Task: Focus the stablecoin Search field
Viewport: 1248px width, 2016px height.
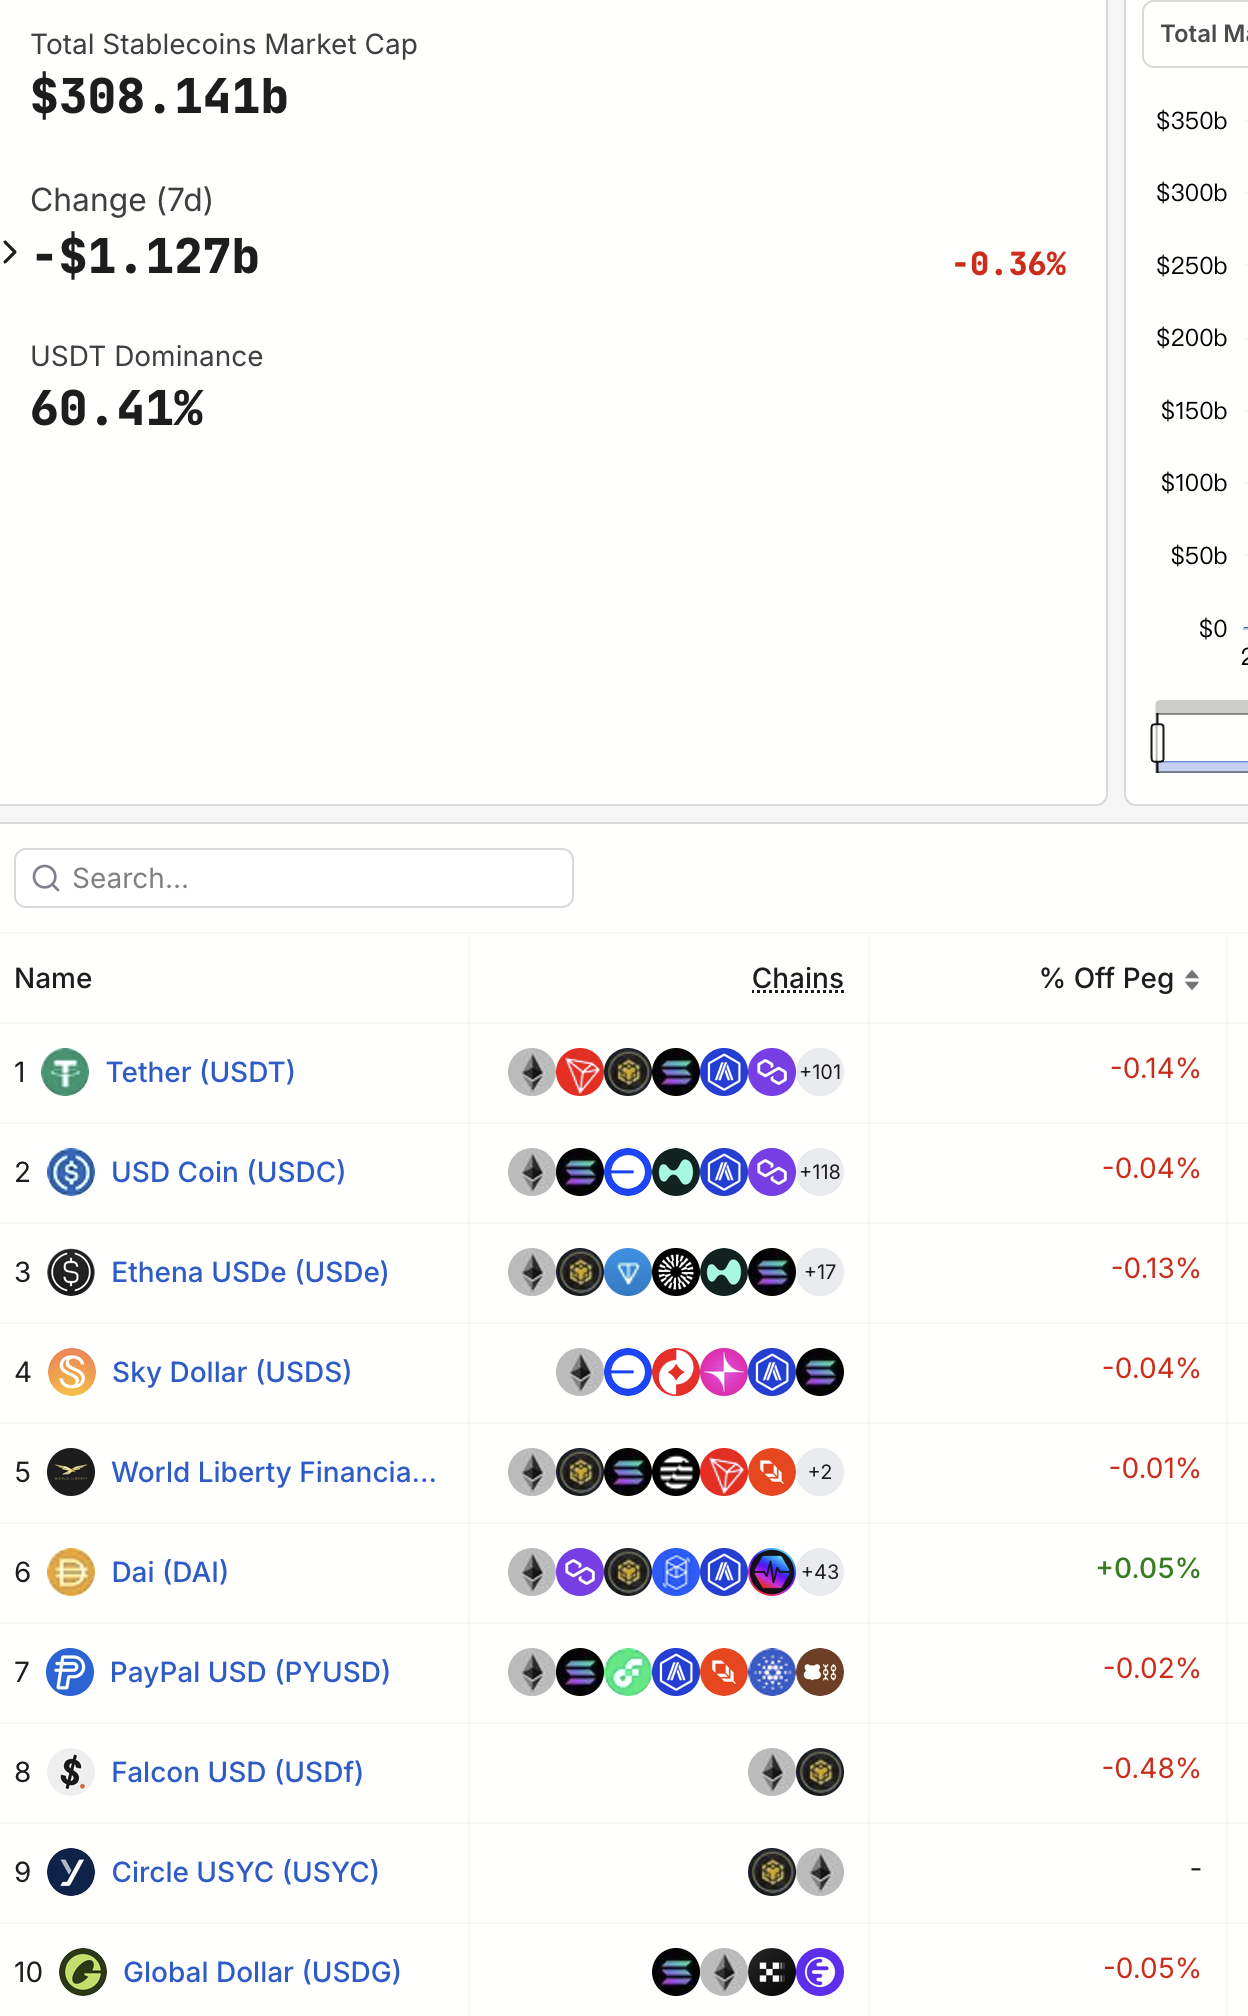Action: pyautogui.click(x=294, y=878)
